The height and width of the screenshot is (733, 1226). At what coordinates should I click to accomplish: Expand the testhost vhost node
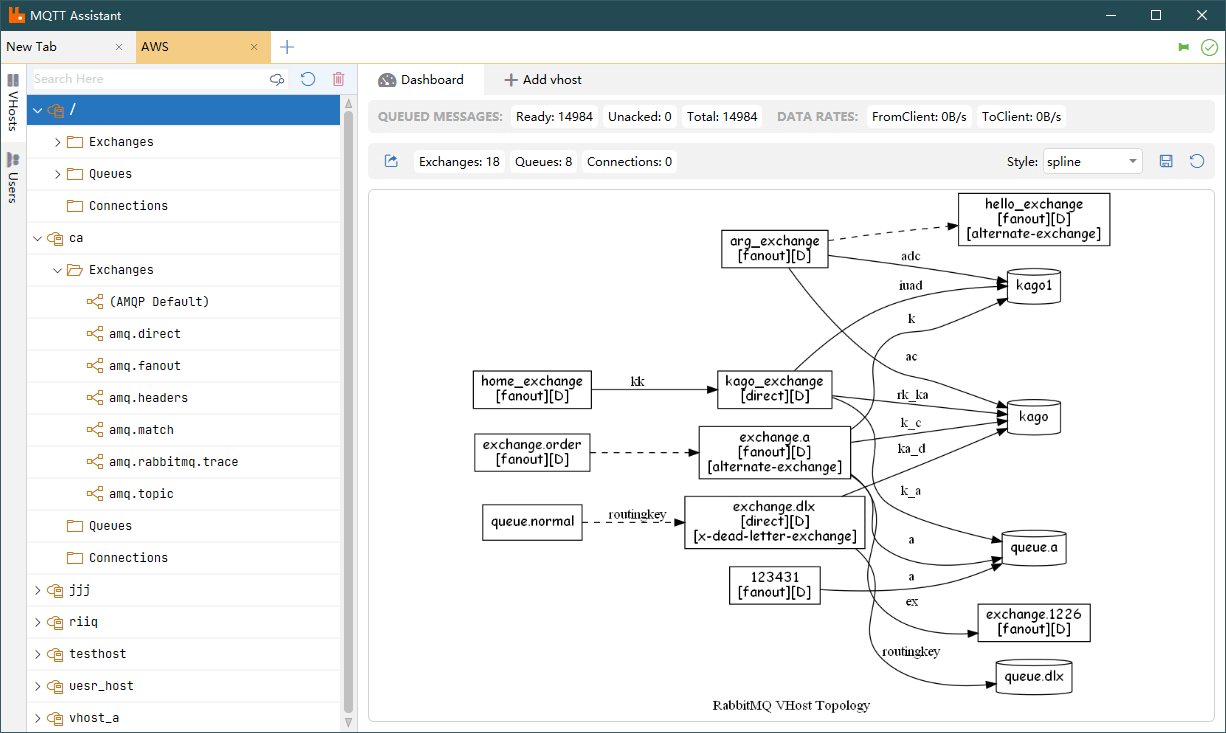pos(37,654)
